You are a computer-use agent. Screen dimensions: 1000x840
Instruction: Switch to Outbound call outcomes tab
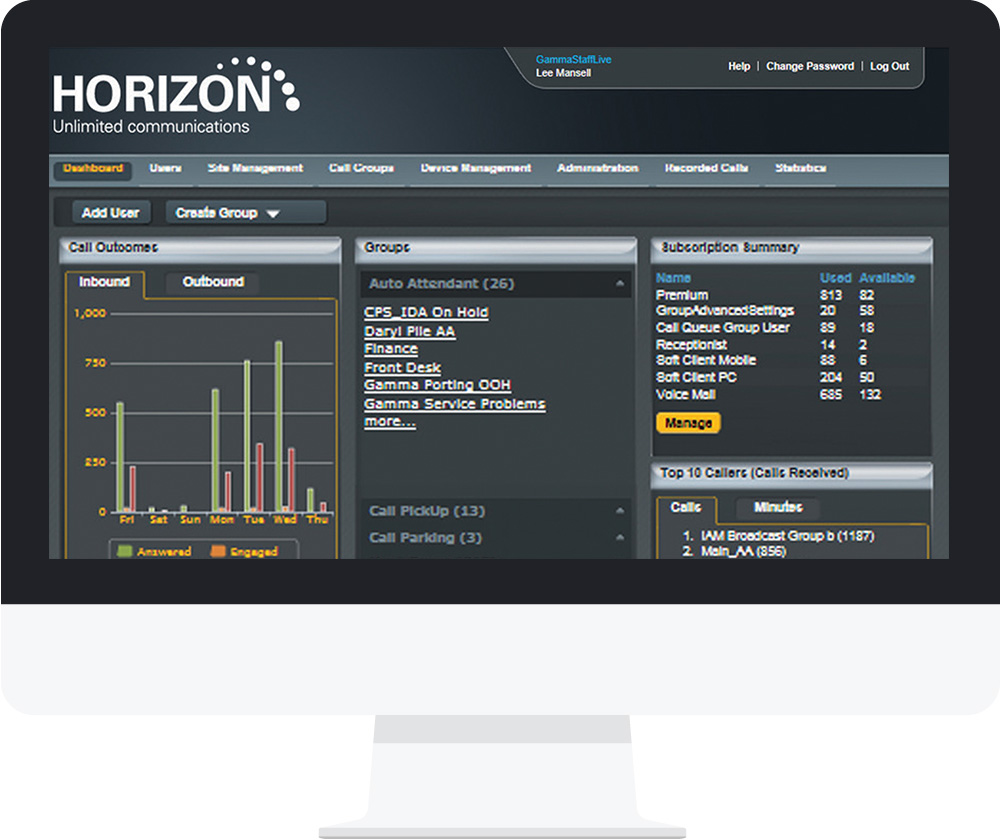coord(212,282)
